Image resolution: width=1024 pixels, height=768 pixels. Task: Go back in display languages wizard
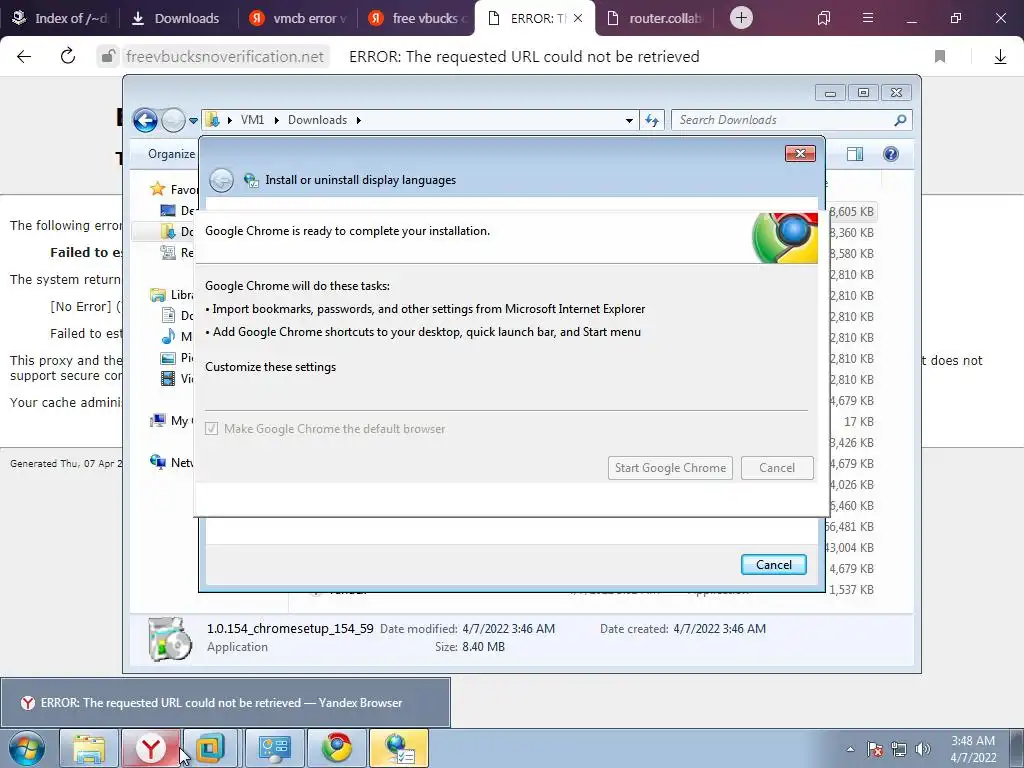tap(222, 180)
